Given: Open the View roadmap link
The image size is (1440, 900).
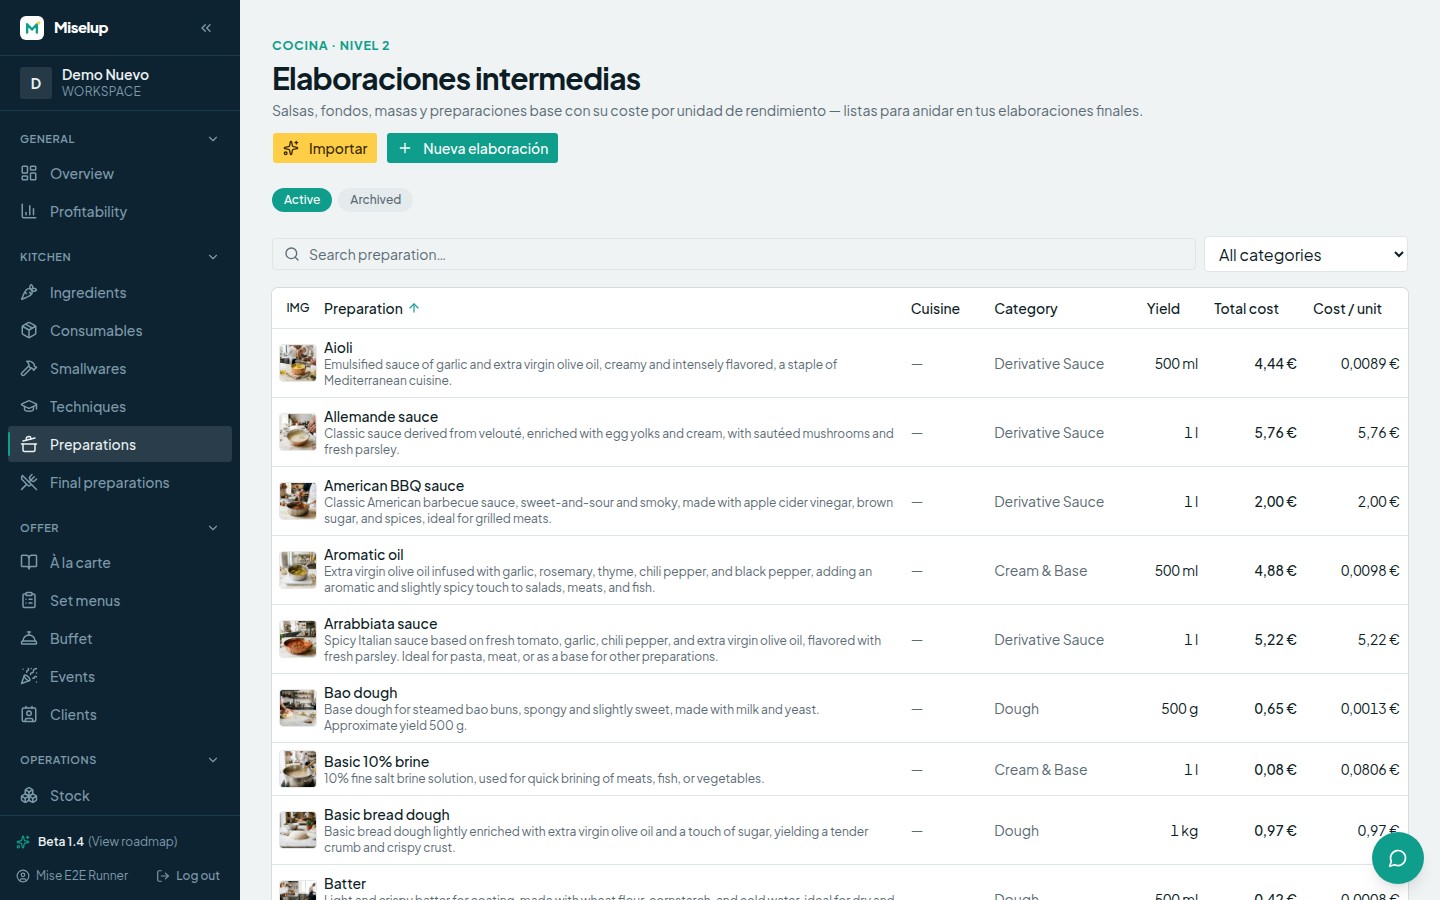Looking at the screenshot, I should click(x=133, y=842).
